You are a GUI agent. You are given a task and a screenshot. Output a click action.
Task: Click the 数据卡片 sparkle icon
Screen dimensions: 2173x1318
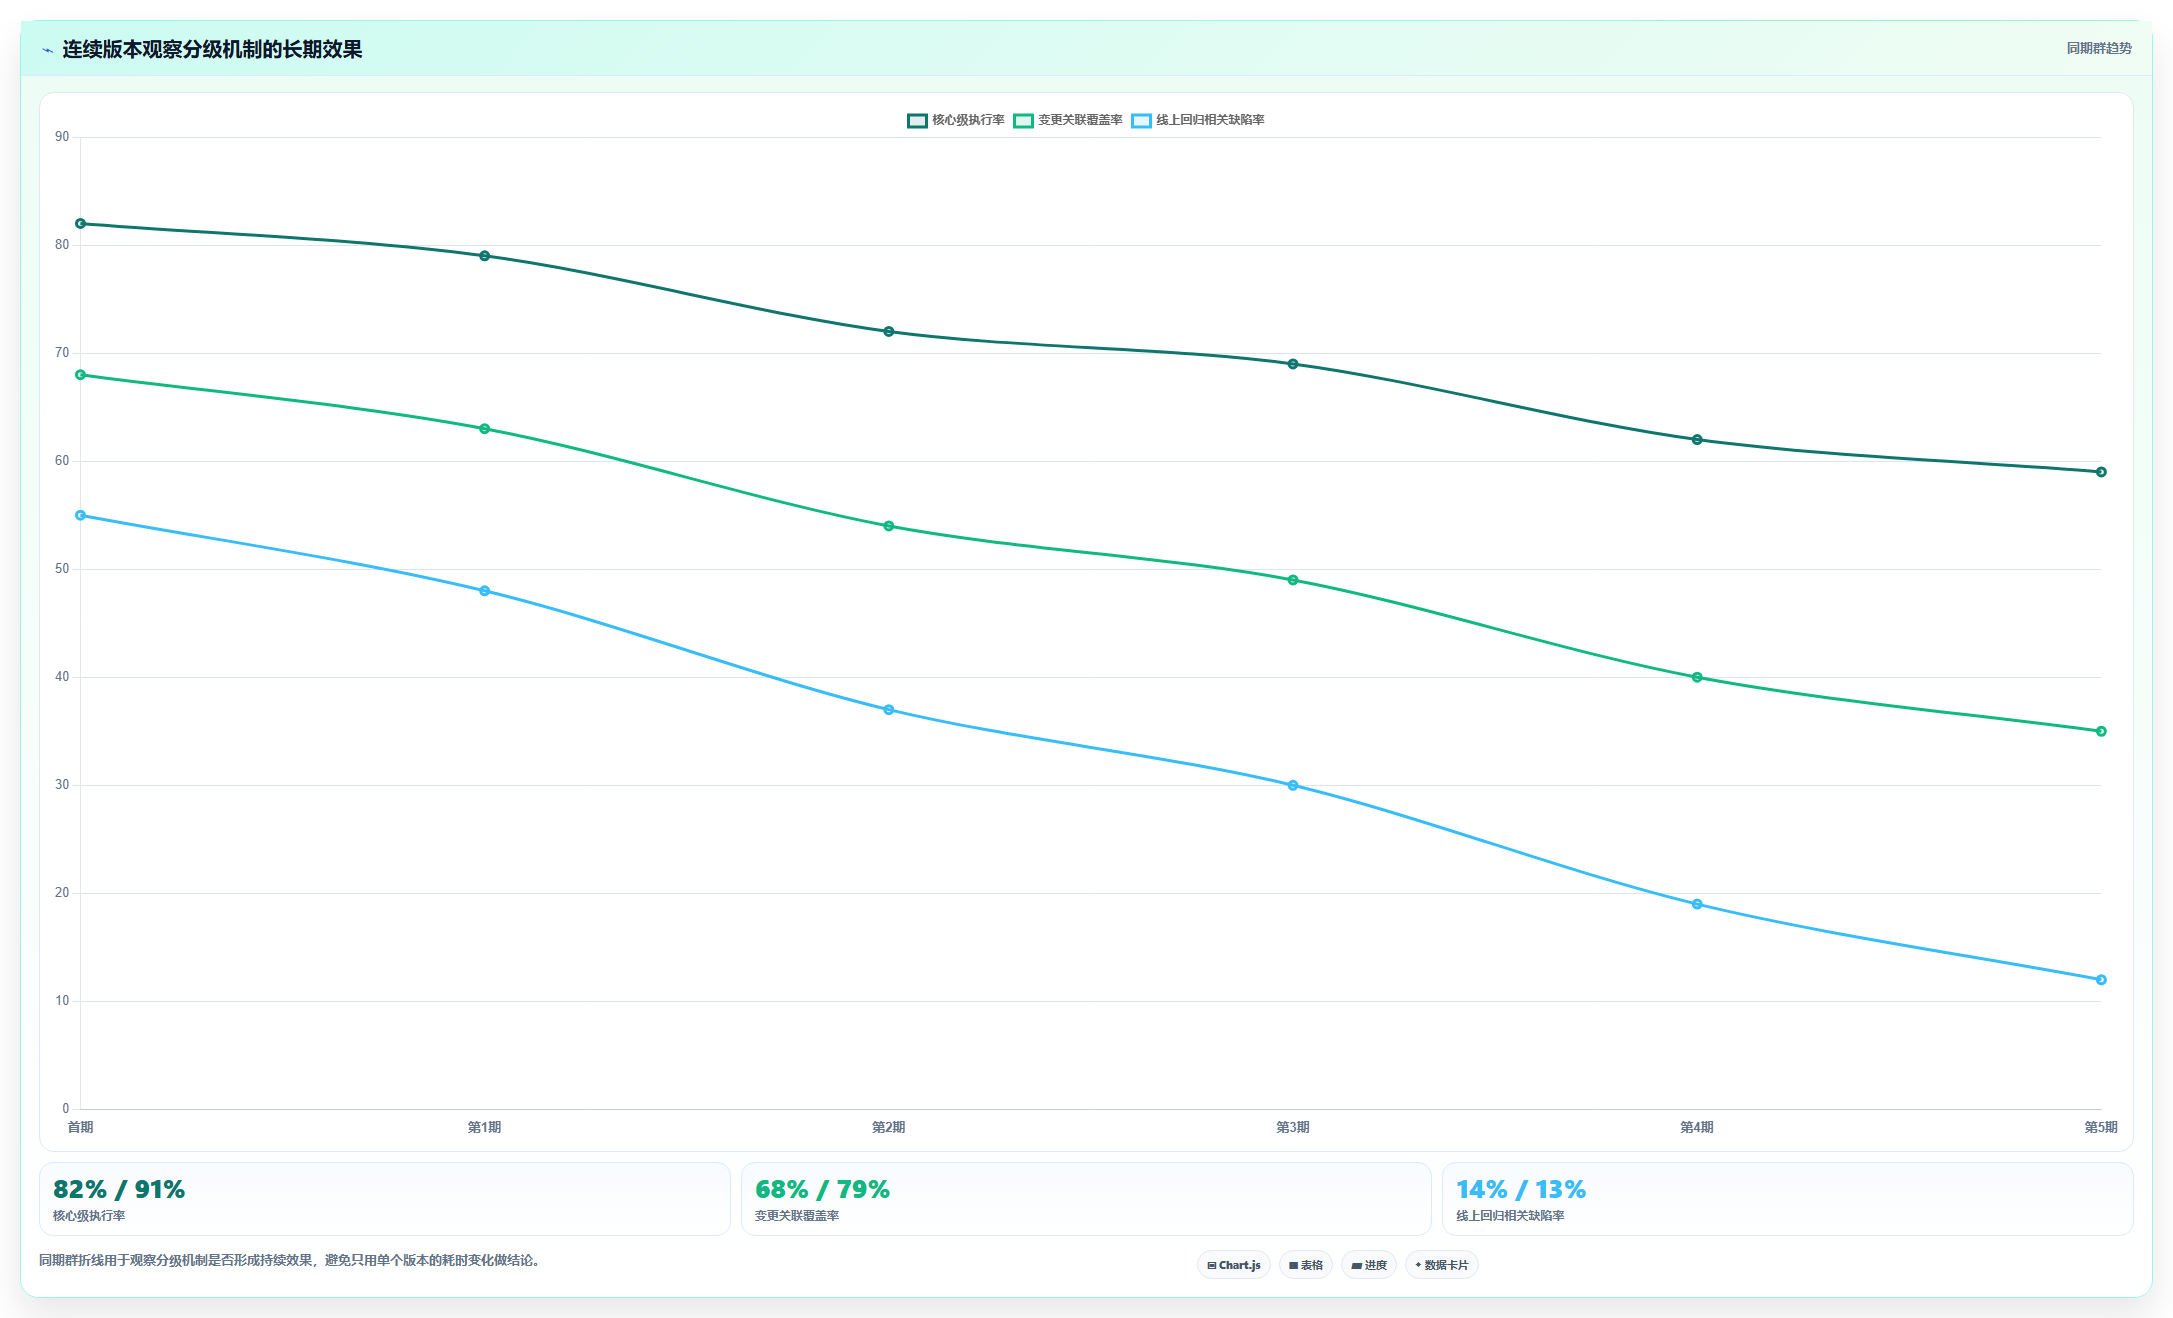pyautogui.click(x=1418, y=1265)
